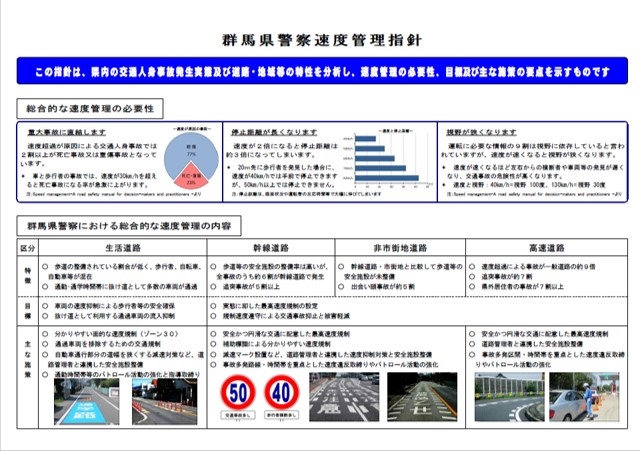640x451 pixels.
Task: Click the row label 目標
Action: pyautogui.click(x=28, y=311)
